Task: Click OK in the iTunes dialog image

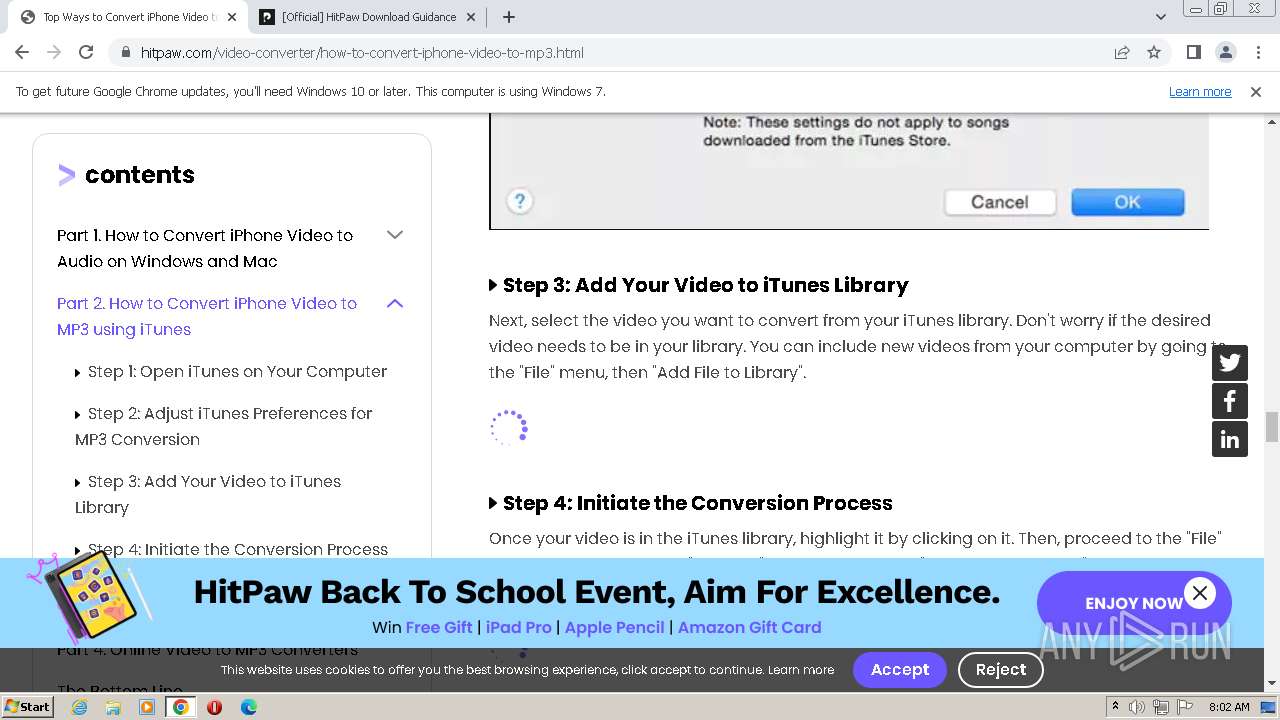Action: click(1128, 202)
